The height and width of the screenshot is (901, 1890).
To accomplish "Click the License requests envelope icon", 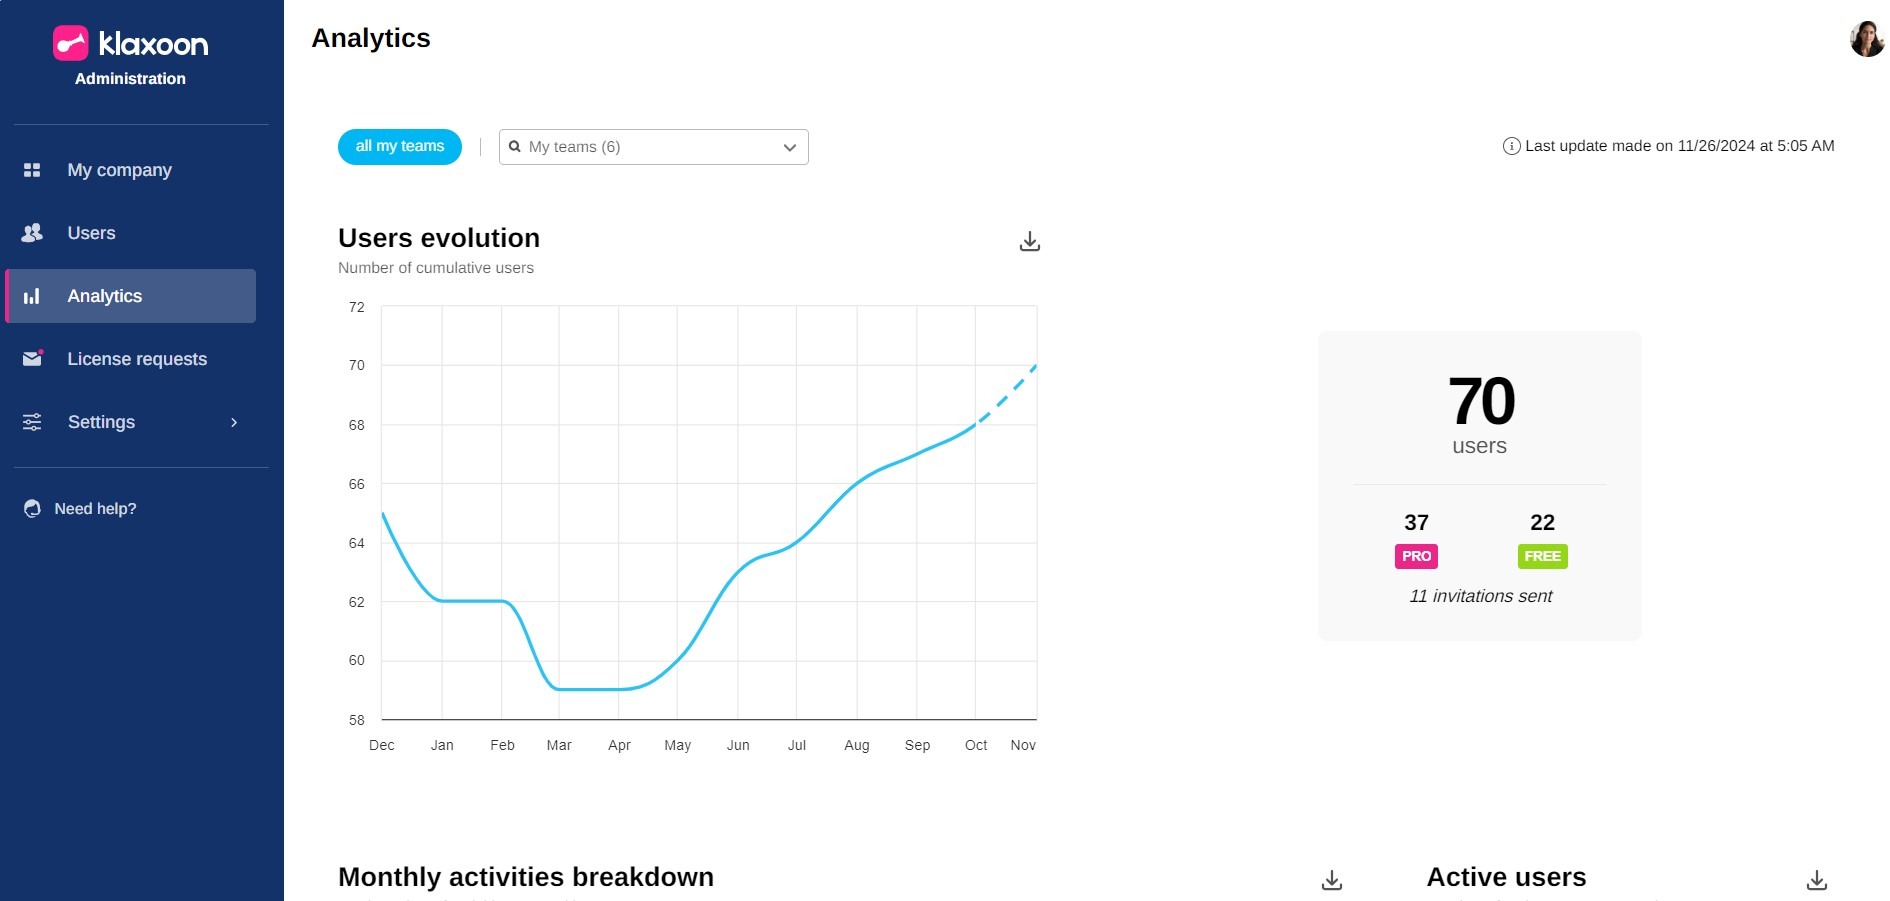I will point(32,359).
